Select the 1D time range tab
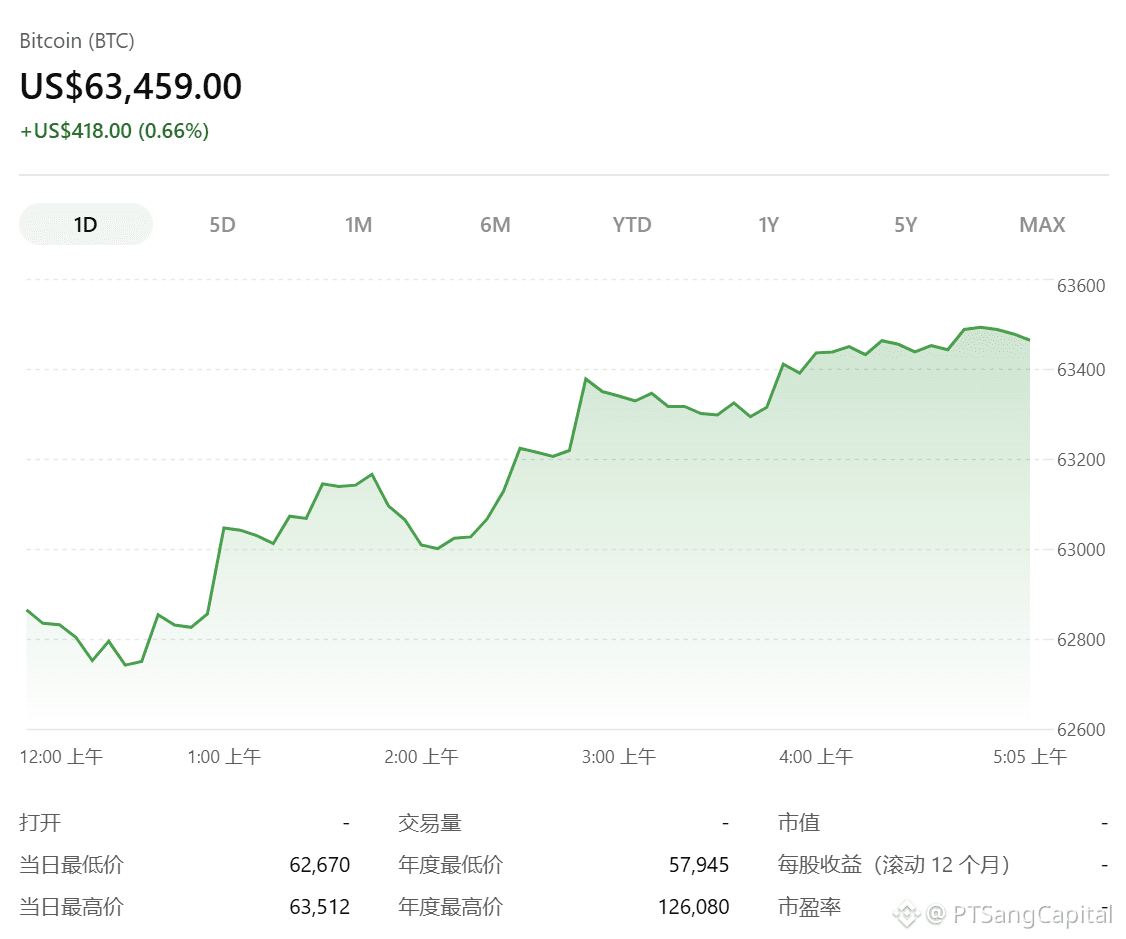The height and width of the screenshot is (939, 1126). [x=85, y=225]
